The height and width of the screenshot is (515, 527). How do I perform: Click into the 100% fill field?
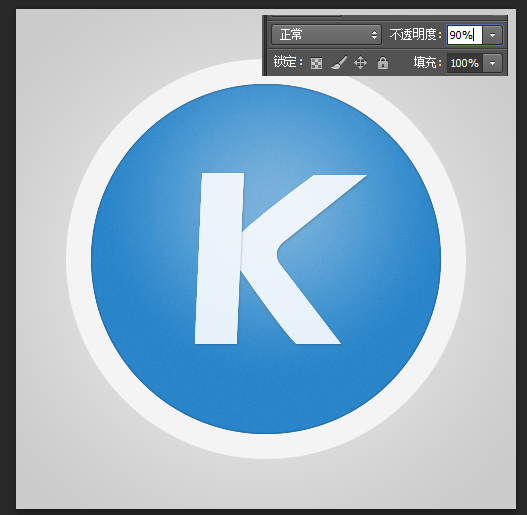click(464, 63)
